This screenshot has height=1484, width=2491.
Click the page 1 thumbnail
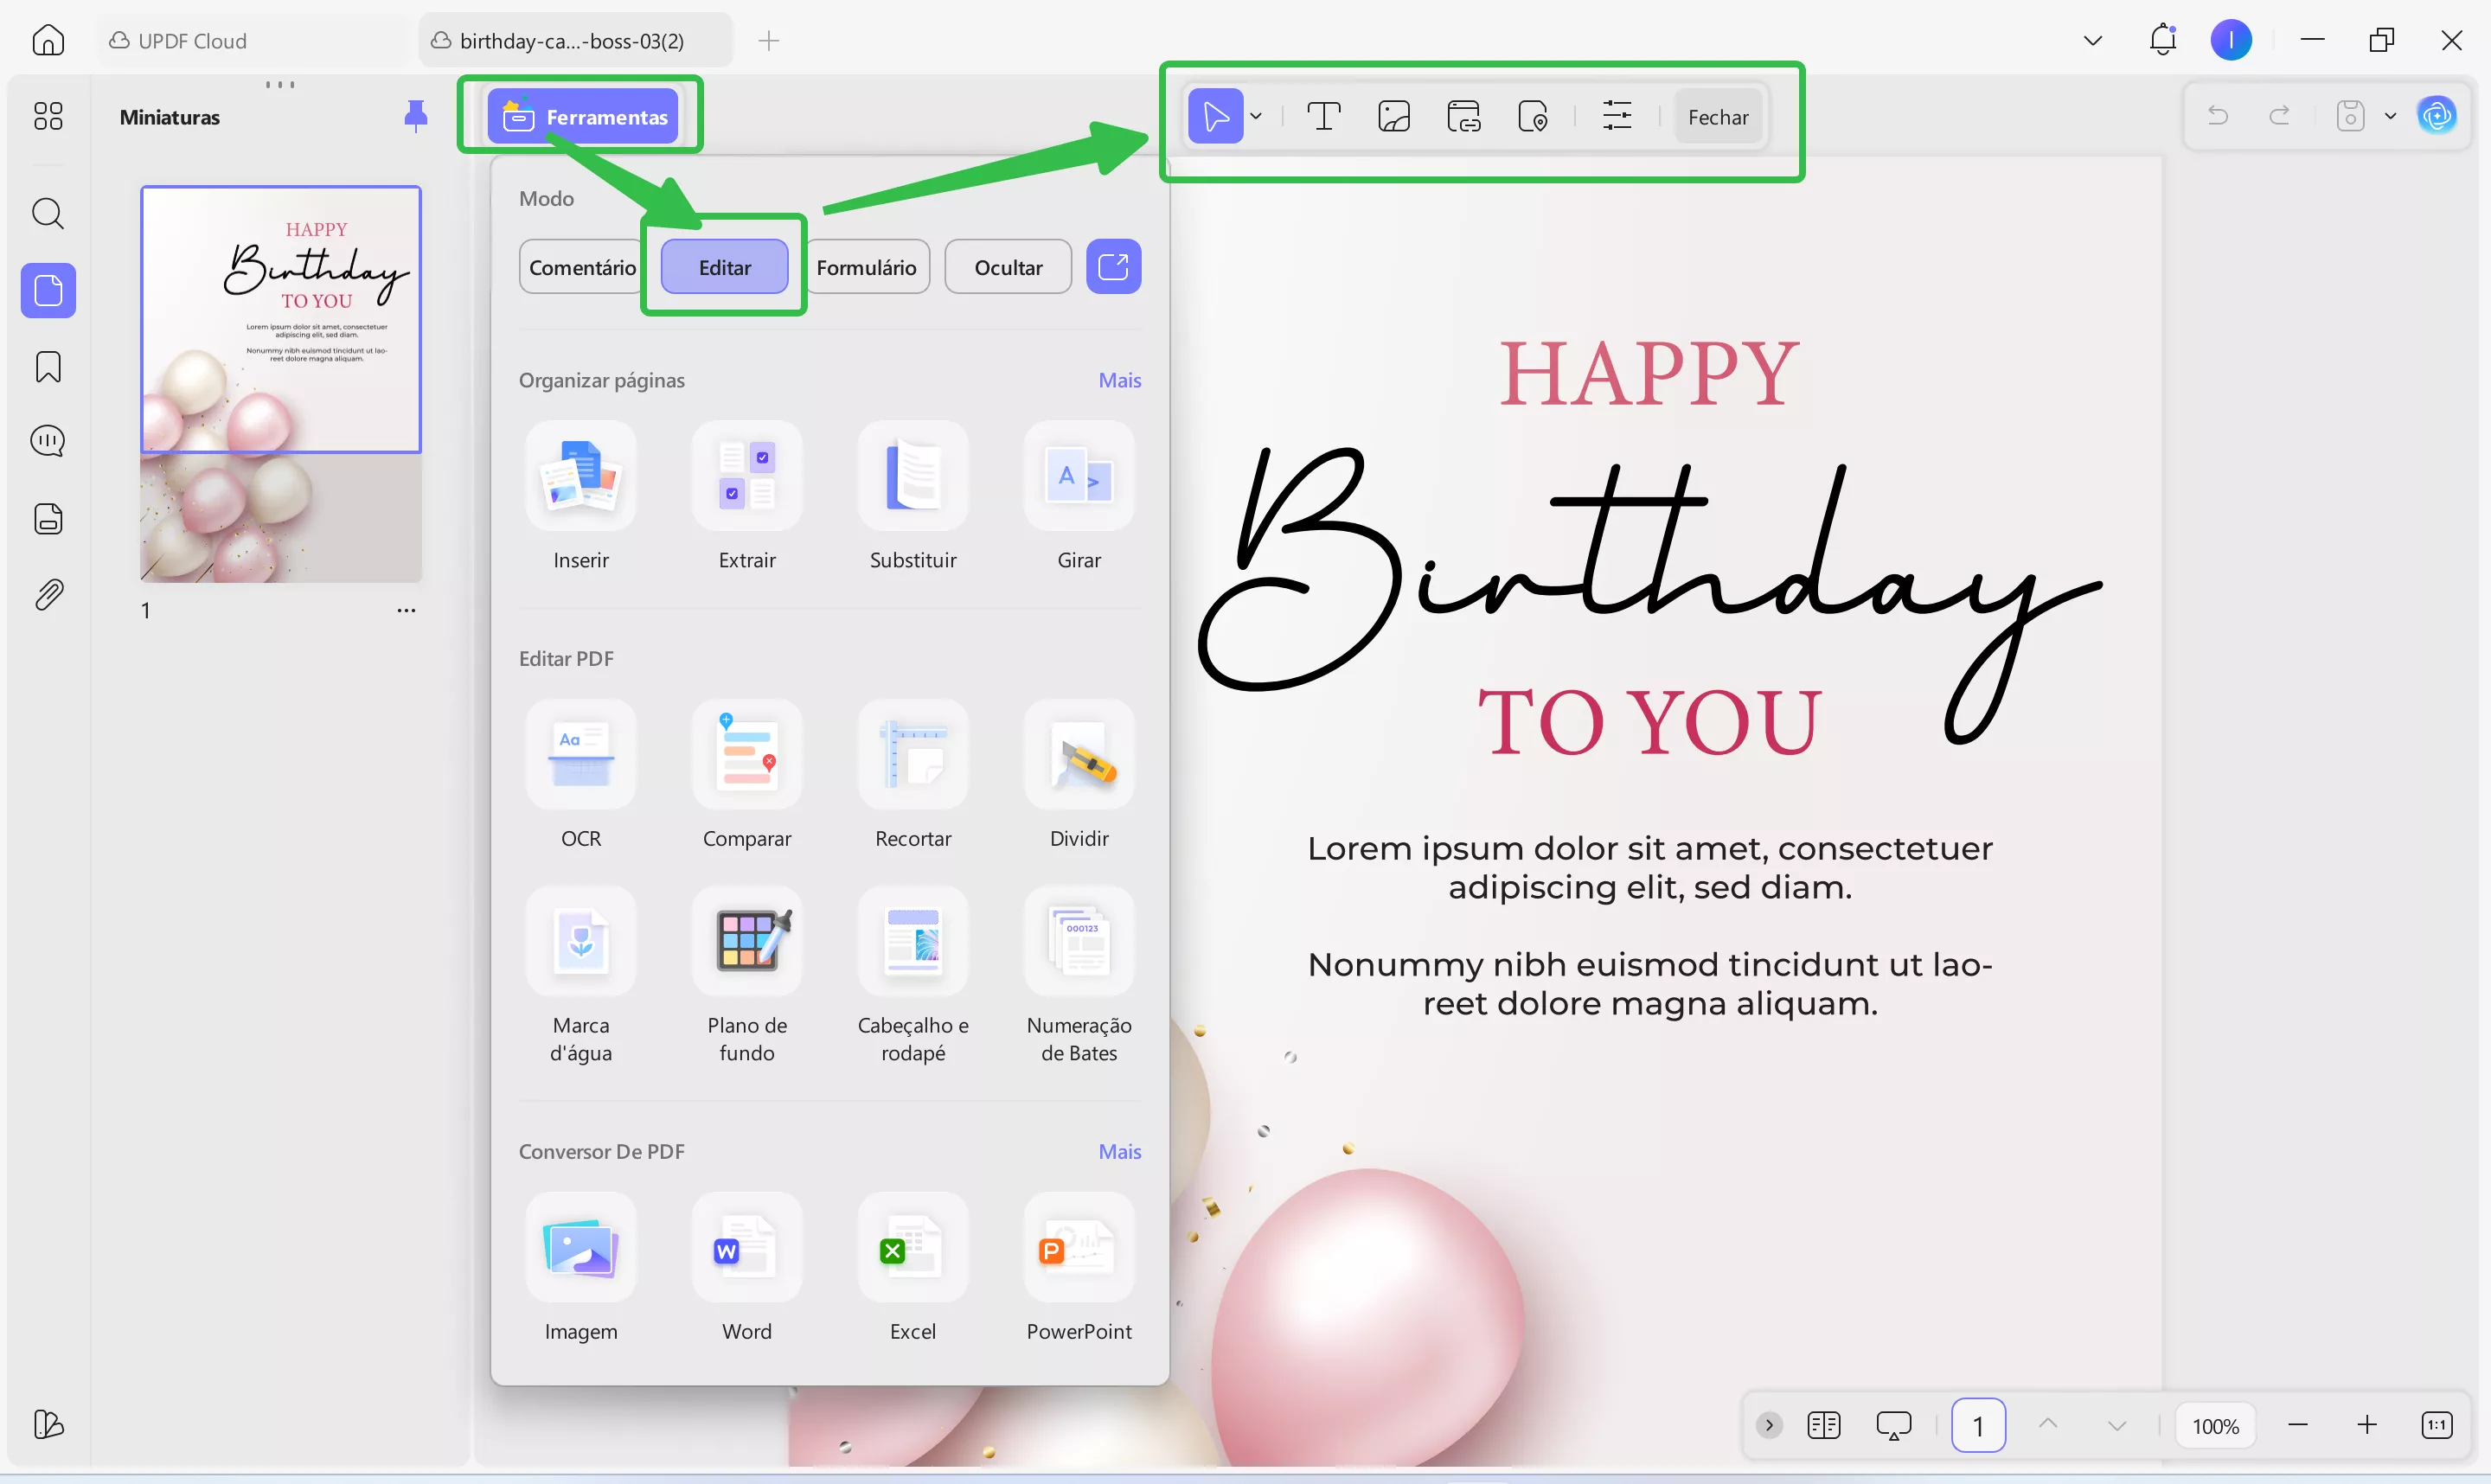[x=281, y=384]
